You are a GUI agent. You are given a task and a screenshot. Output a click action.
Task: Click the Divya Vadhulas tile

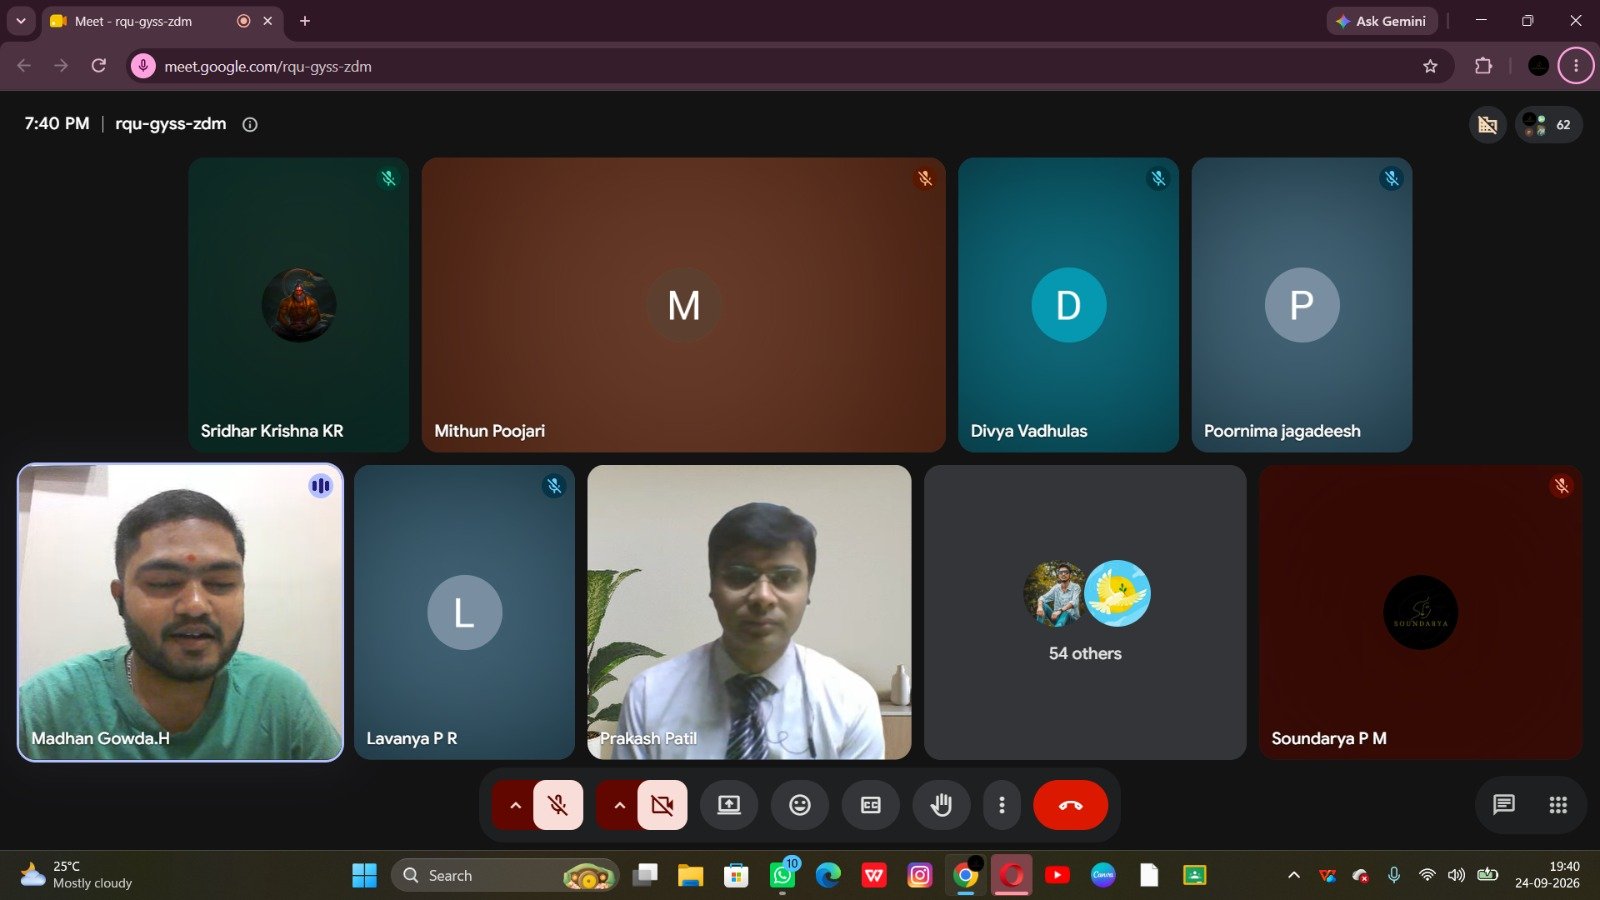[1068, 305]
